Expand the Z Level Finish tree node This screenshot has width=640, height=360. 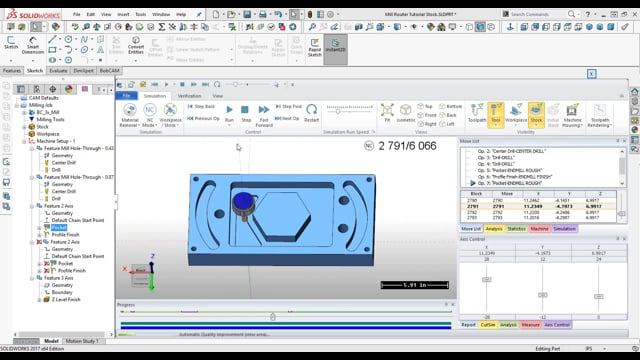coord(40,300)
